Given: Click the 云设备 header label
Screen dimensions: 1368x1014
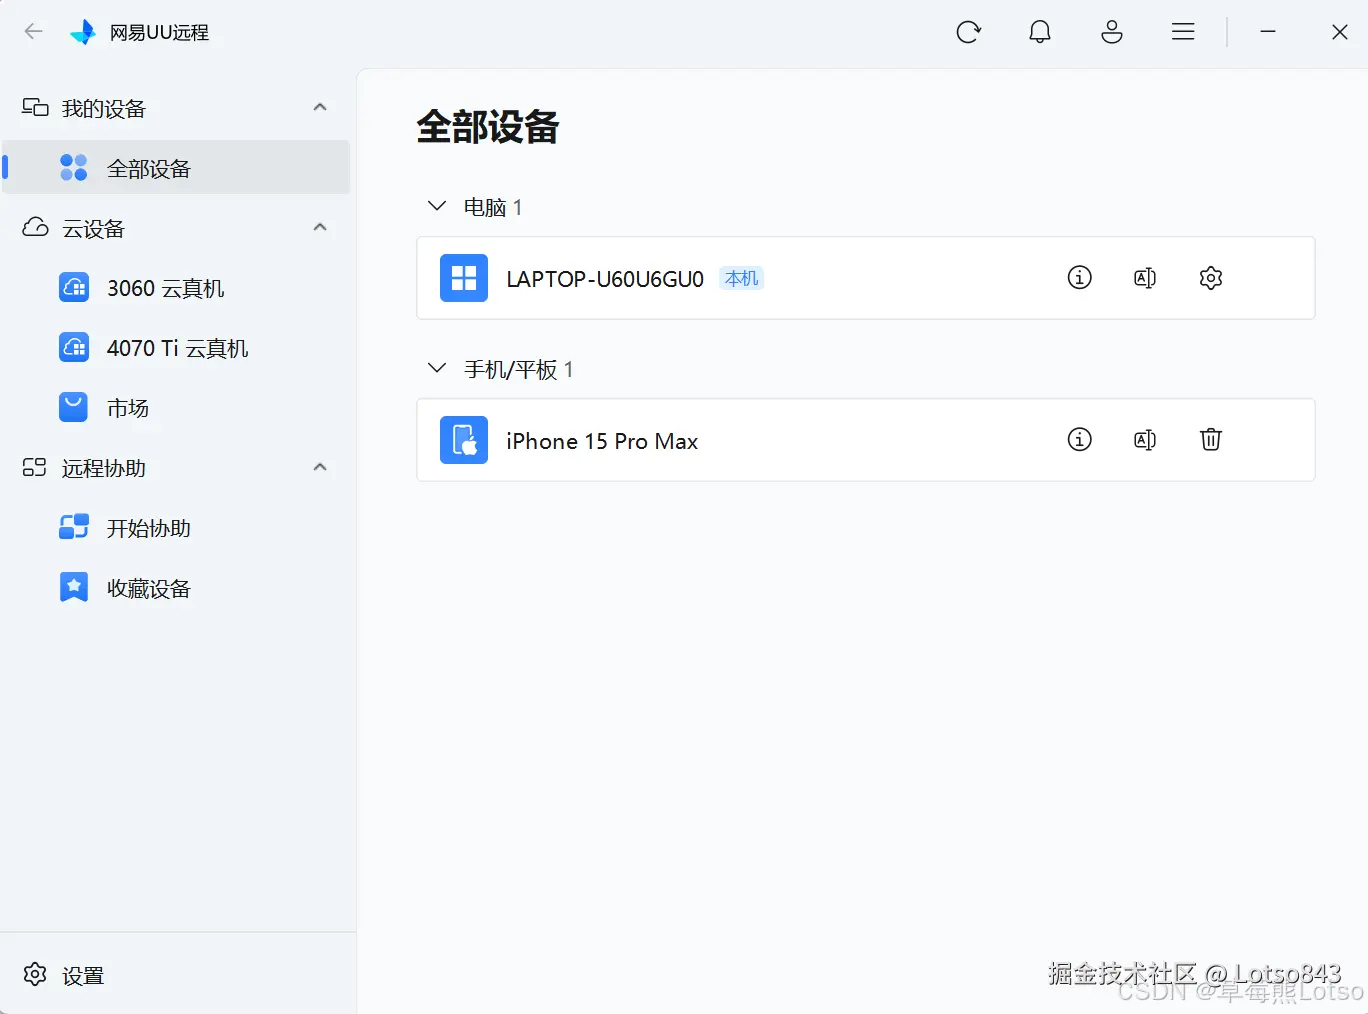Looking at the screenshot, I should click(x=94, y=228).
